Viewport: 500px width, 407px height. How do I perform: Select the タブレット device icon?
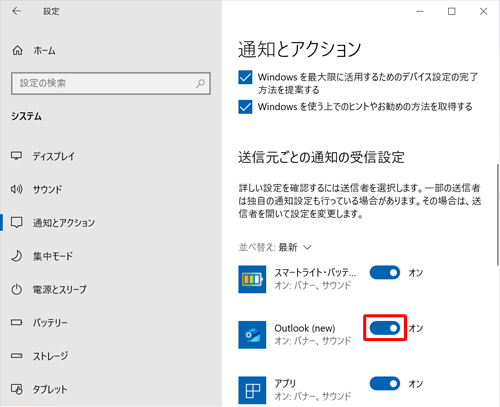[x=17, y=389]
